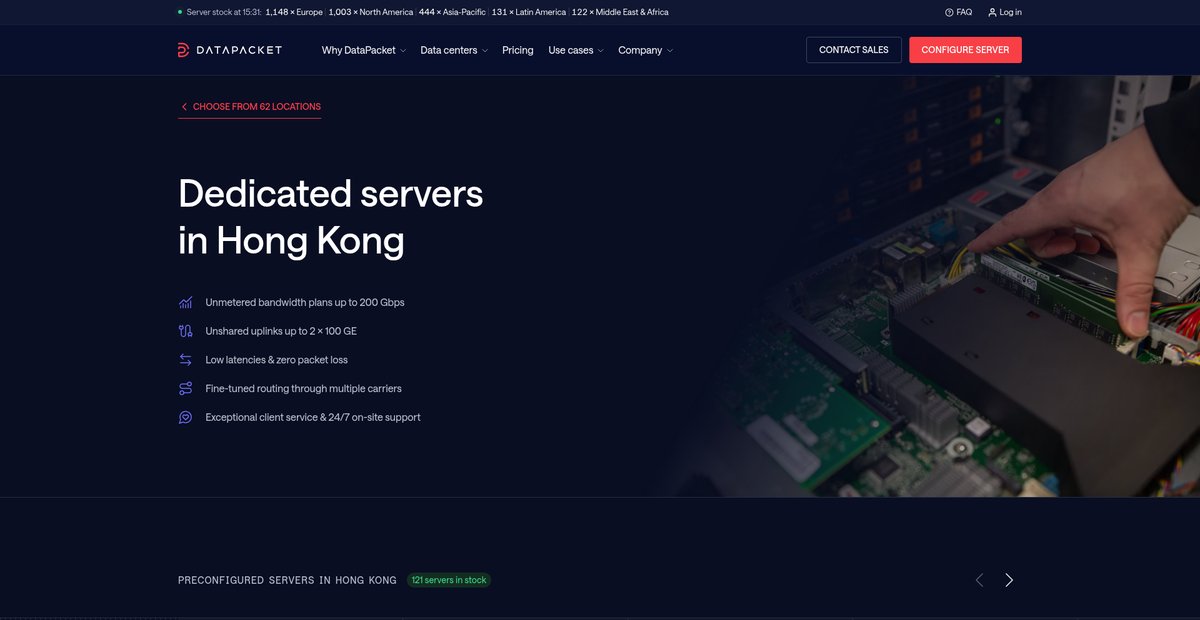Viewport: 1200px width, 620px height.
Task: Click Preconfigured Servers in Hong Kong label
Action: 287,580
